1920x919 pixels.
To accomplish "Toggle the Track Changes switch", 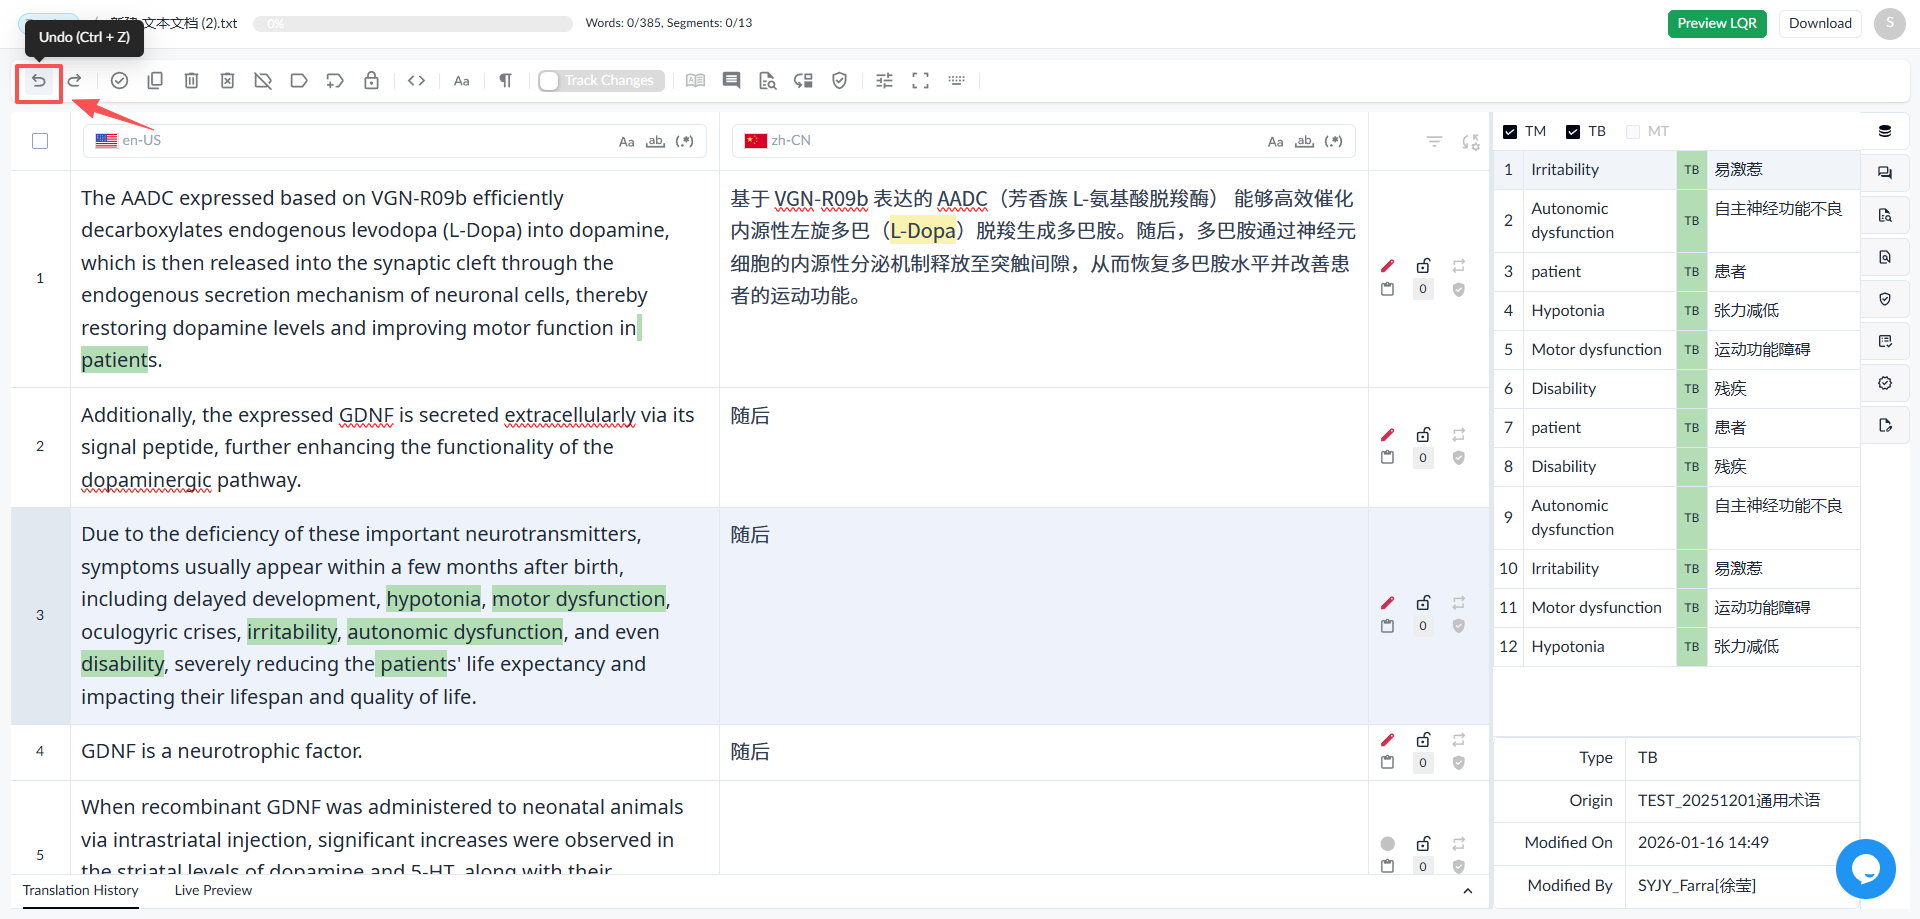I will click(602, 81).
